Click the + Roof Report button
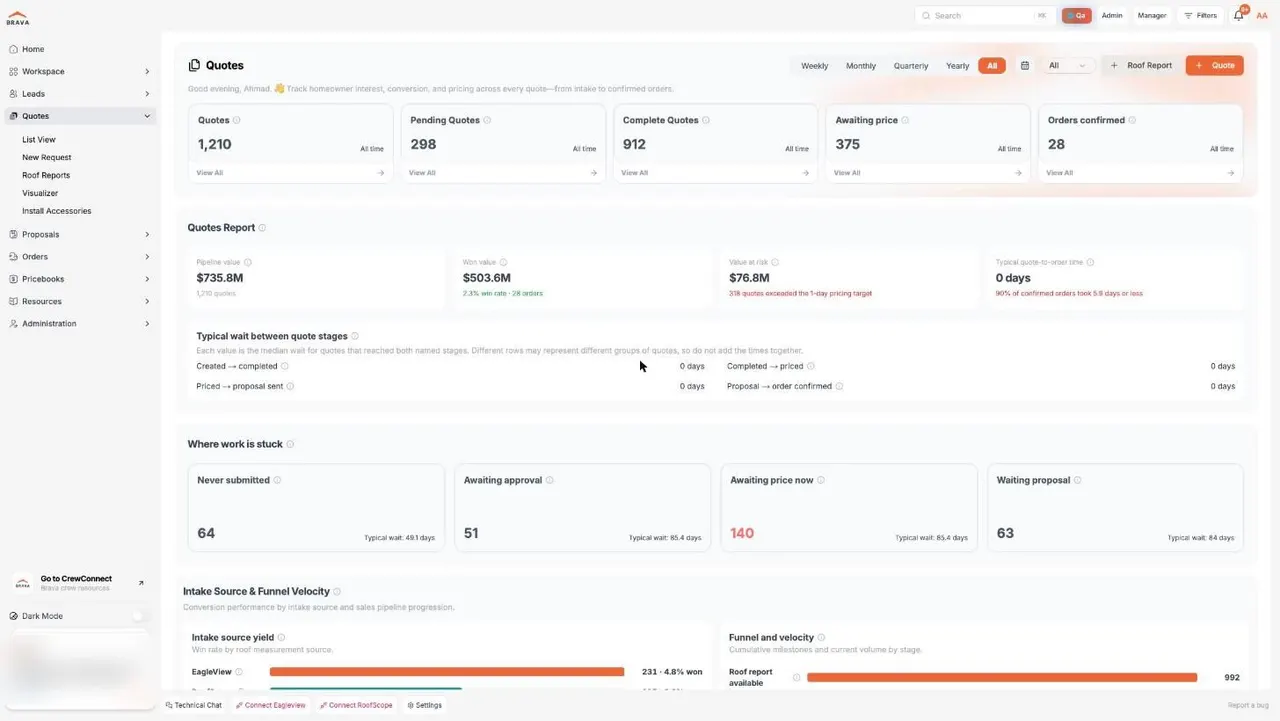The height and width of the screenshot is (721, 1280). 1141,66
